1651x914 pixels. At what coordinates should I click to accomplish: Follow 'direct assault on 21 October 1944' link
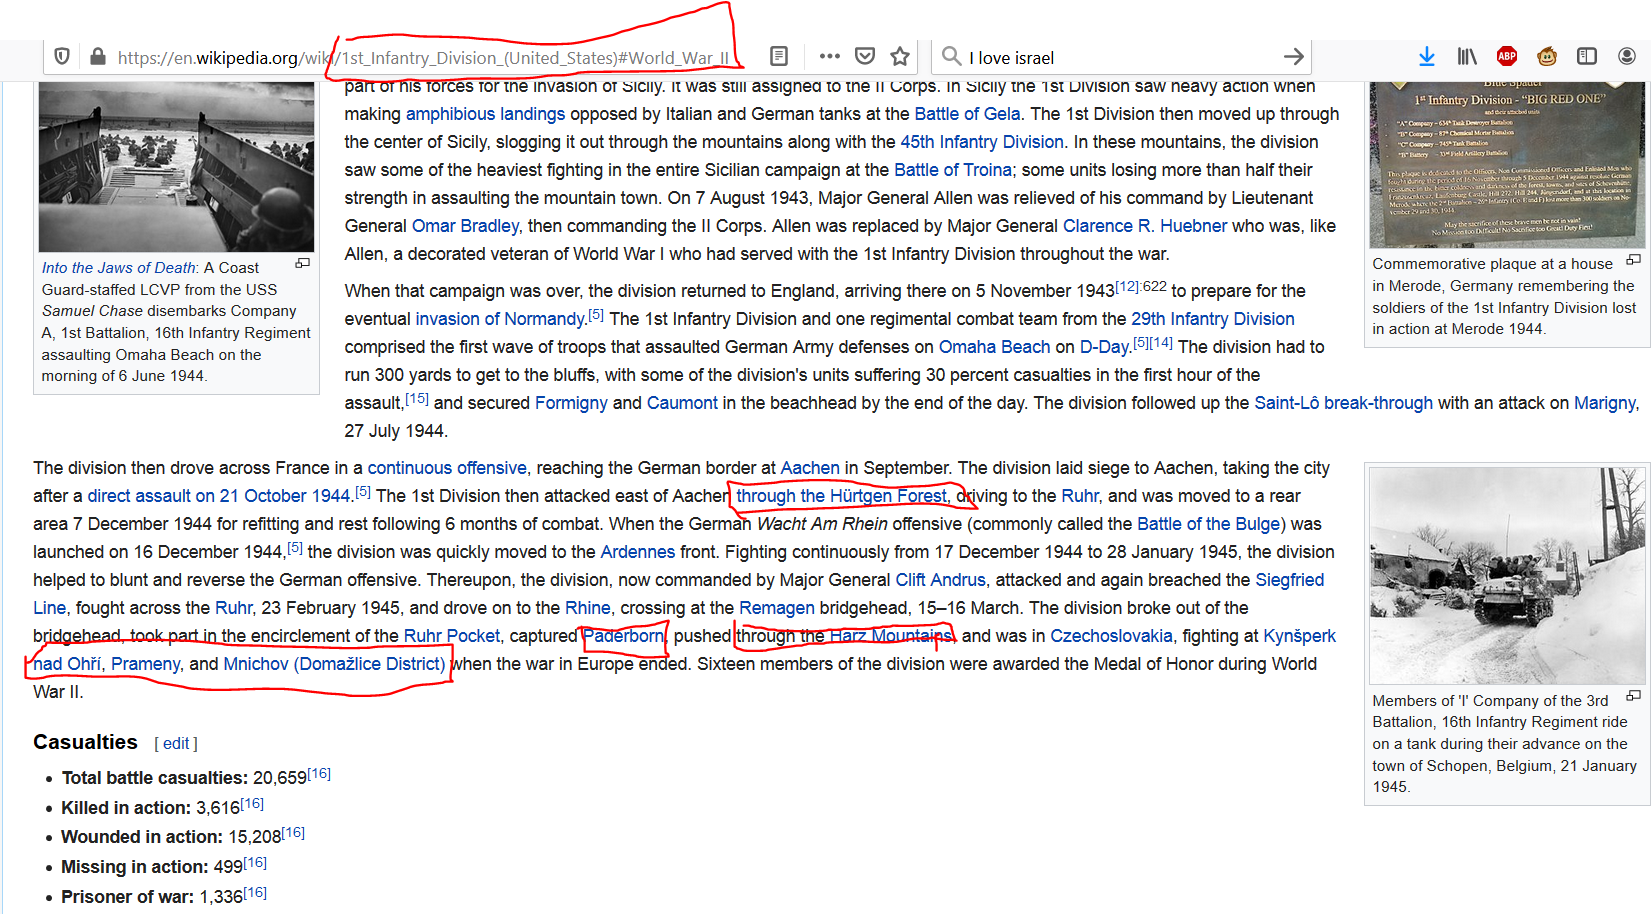(x=219, y=496)
